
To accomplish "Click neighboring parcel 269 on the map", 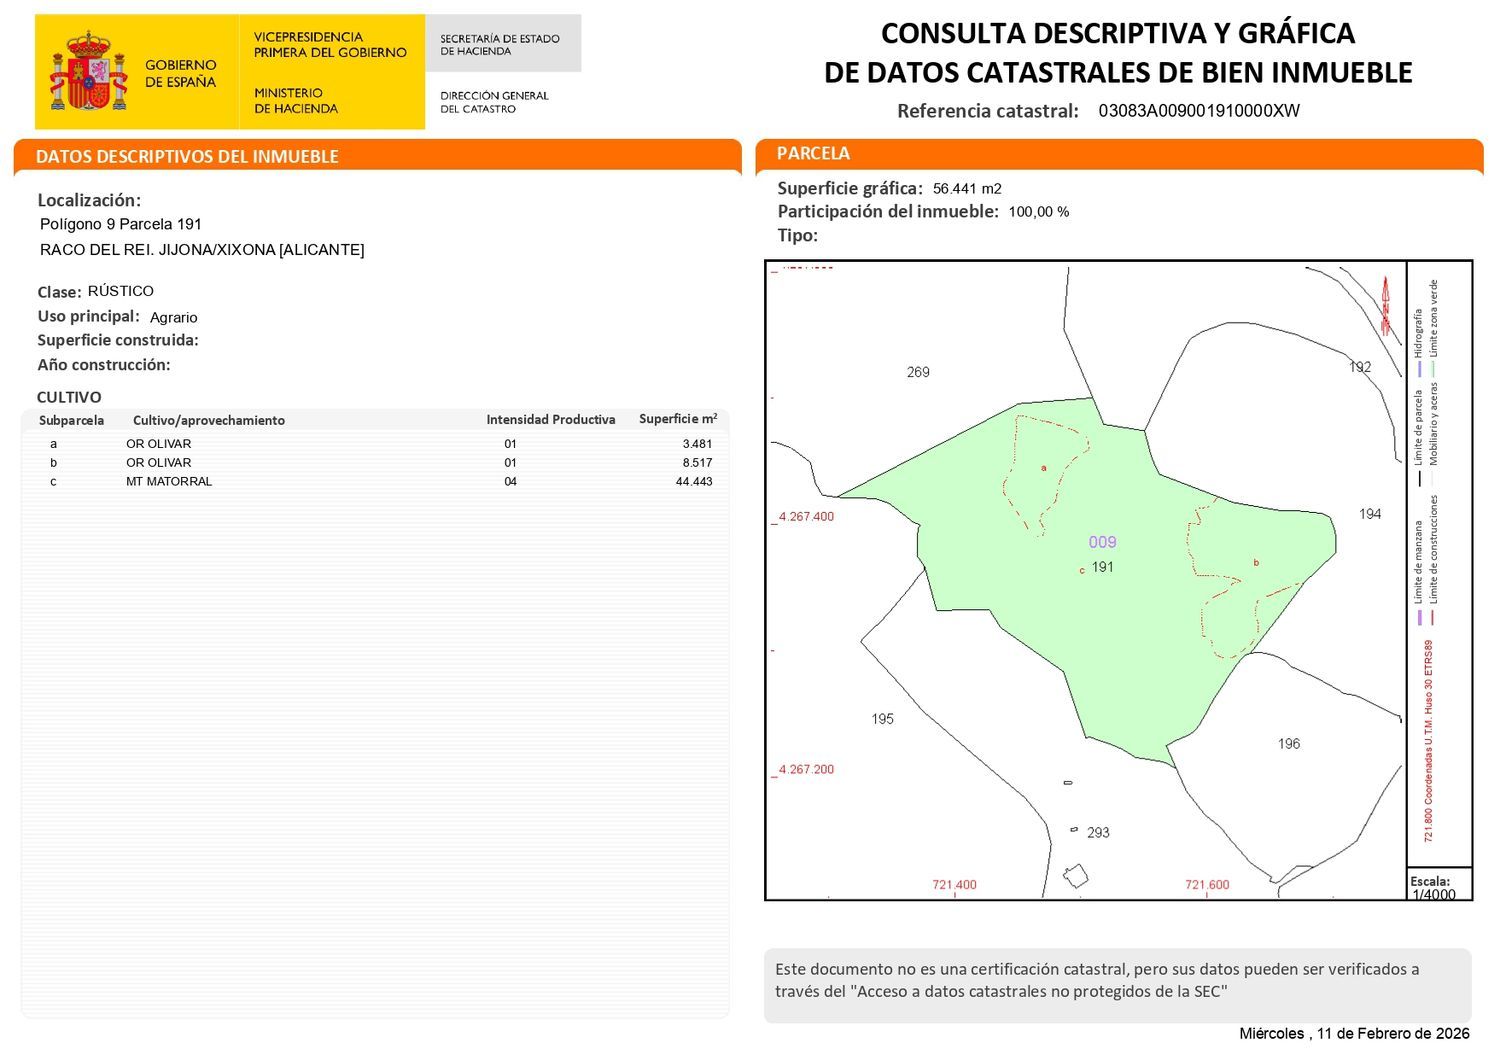I will [x=918, y=373].
